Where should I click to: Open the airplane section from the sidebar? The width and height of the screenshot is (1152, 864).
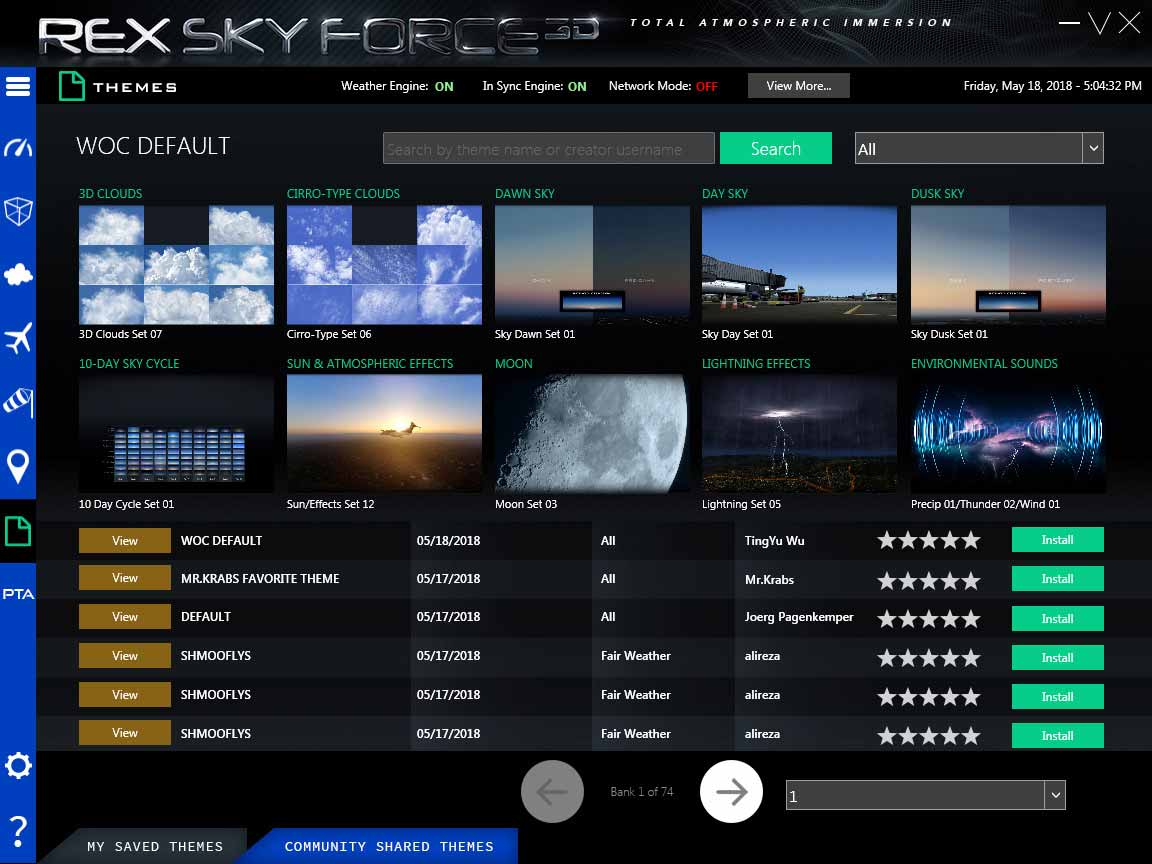18,338
